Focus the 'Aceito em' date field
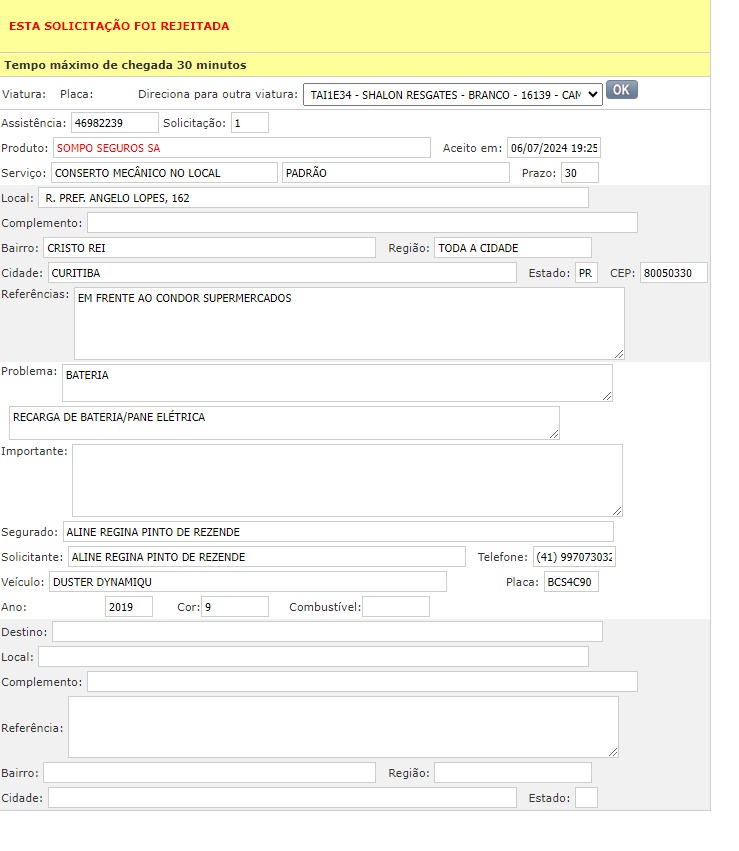Image resolution: width=739 pixels, height=851 pixels. (553, 148)
